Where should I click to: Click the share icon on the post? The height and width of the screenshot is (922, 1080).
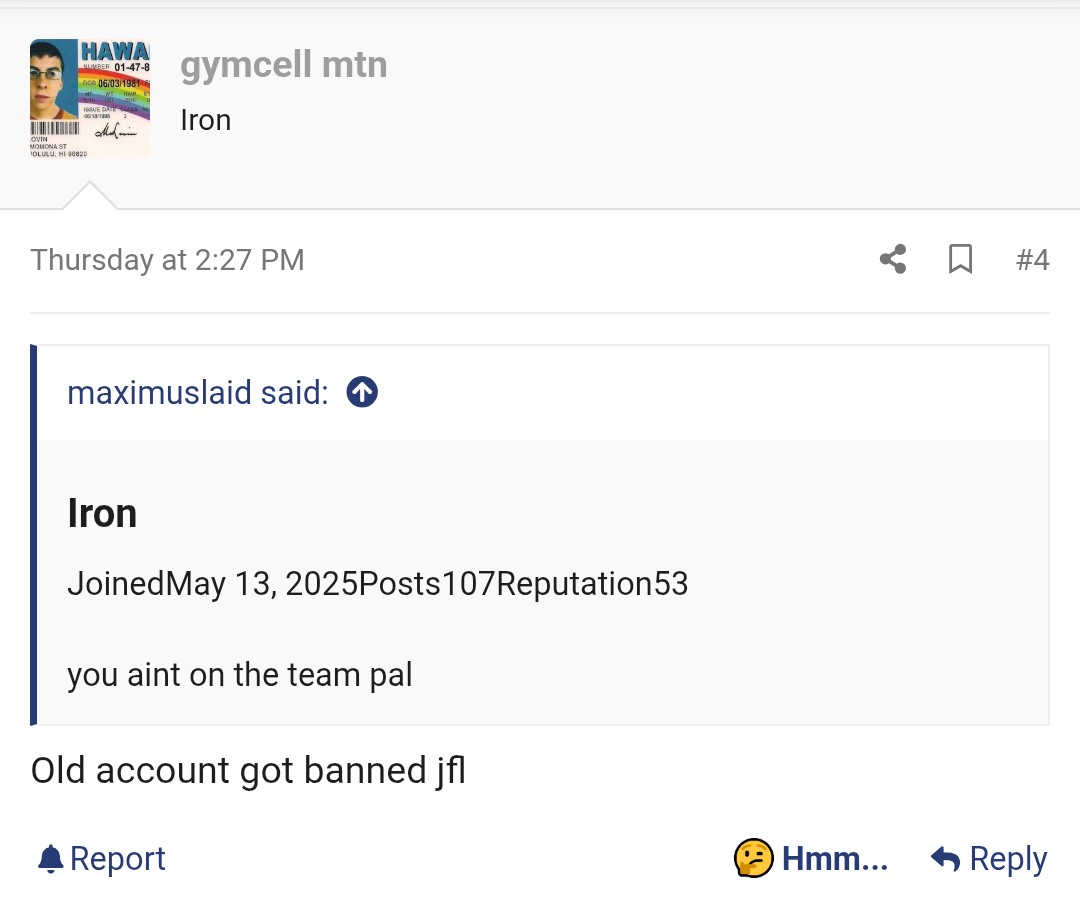click(x=893, y=260)
